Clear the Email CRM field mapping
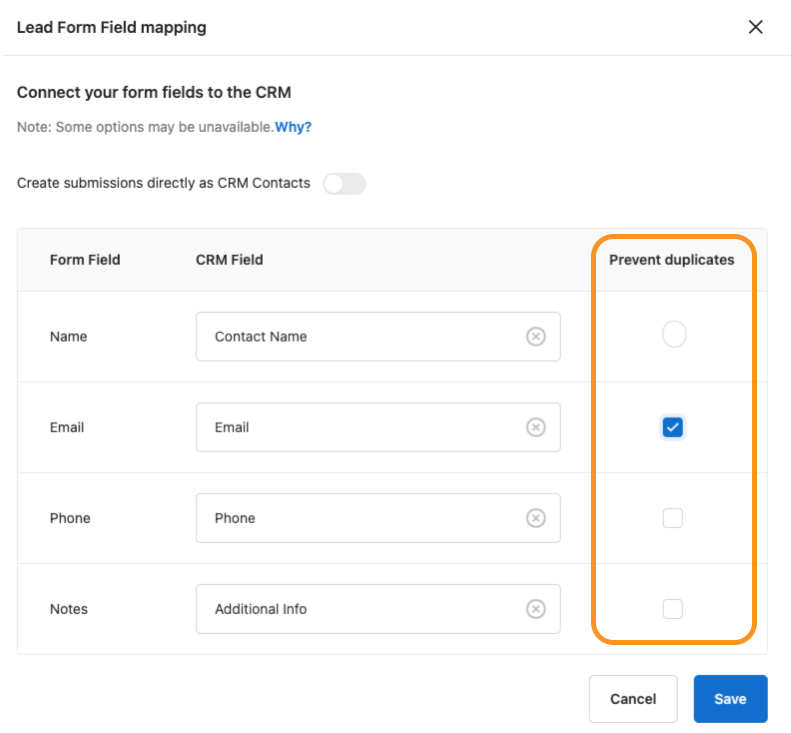 [x=536, y=428]
